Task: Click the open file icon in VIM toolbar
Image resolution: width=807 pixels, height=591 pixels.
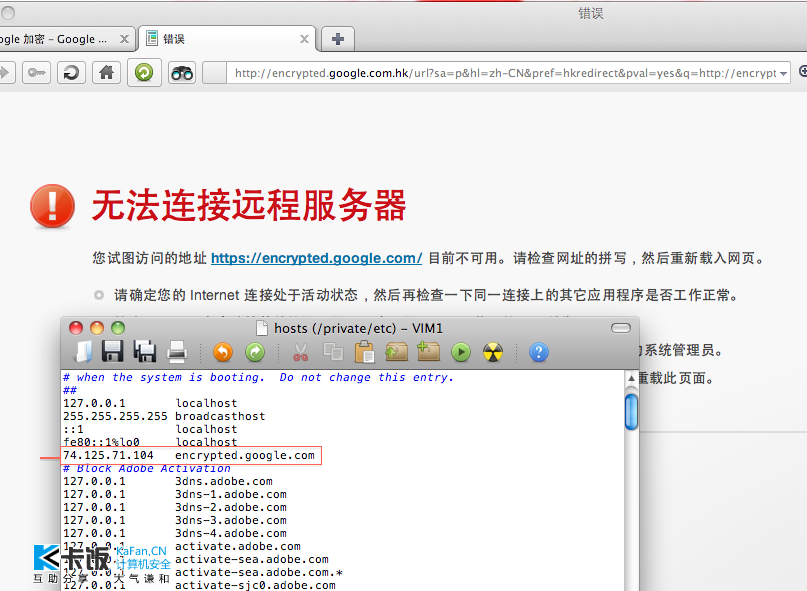Action: tap(83, 352)
